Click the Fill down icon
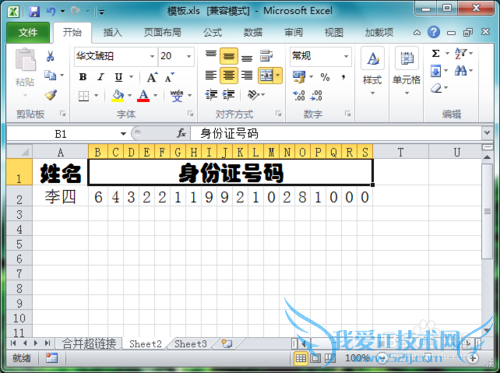Image resolution: width=500 pixels, height=373 pixels. [x=436, y=71]
